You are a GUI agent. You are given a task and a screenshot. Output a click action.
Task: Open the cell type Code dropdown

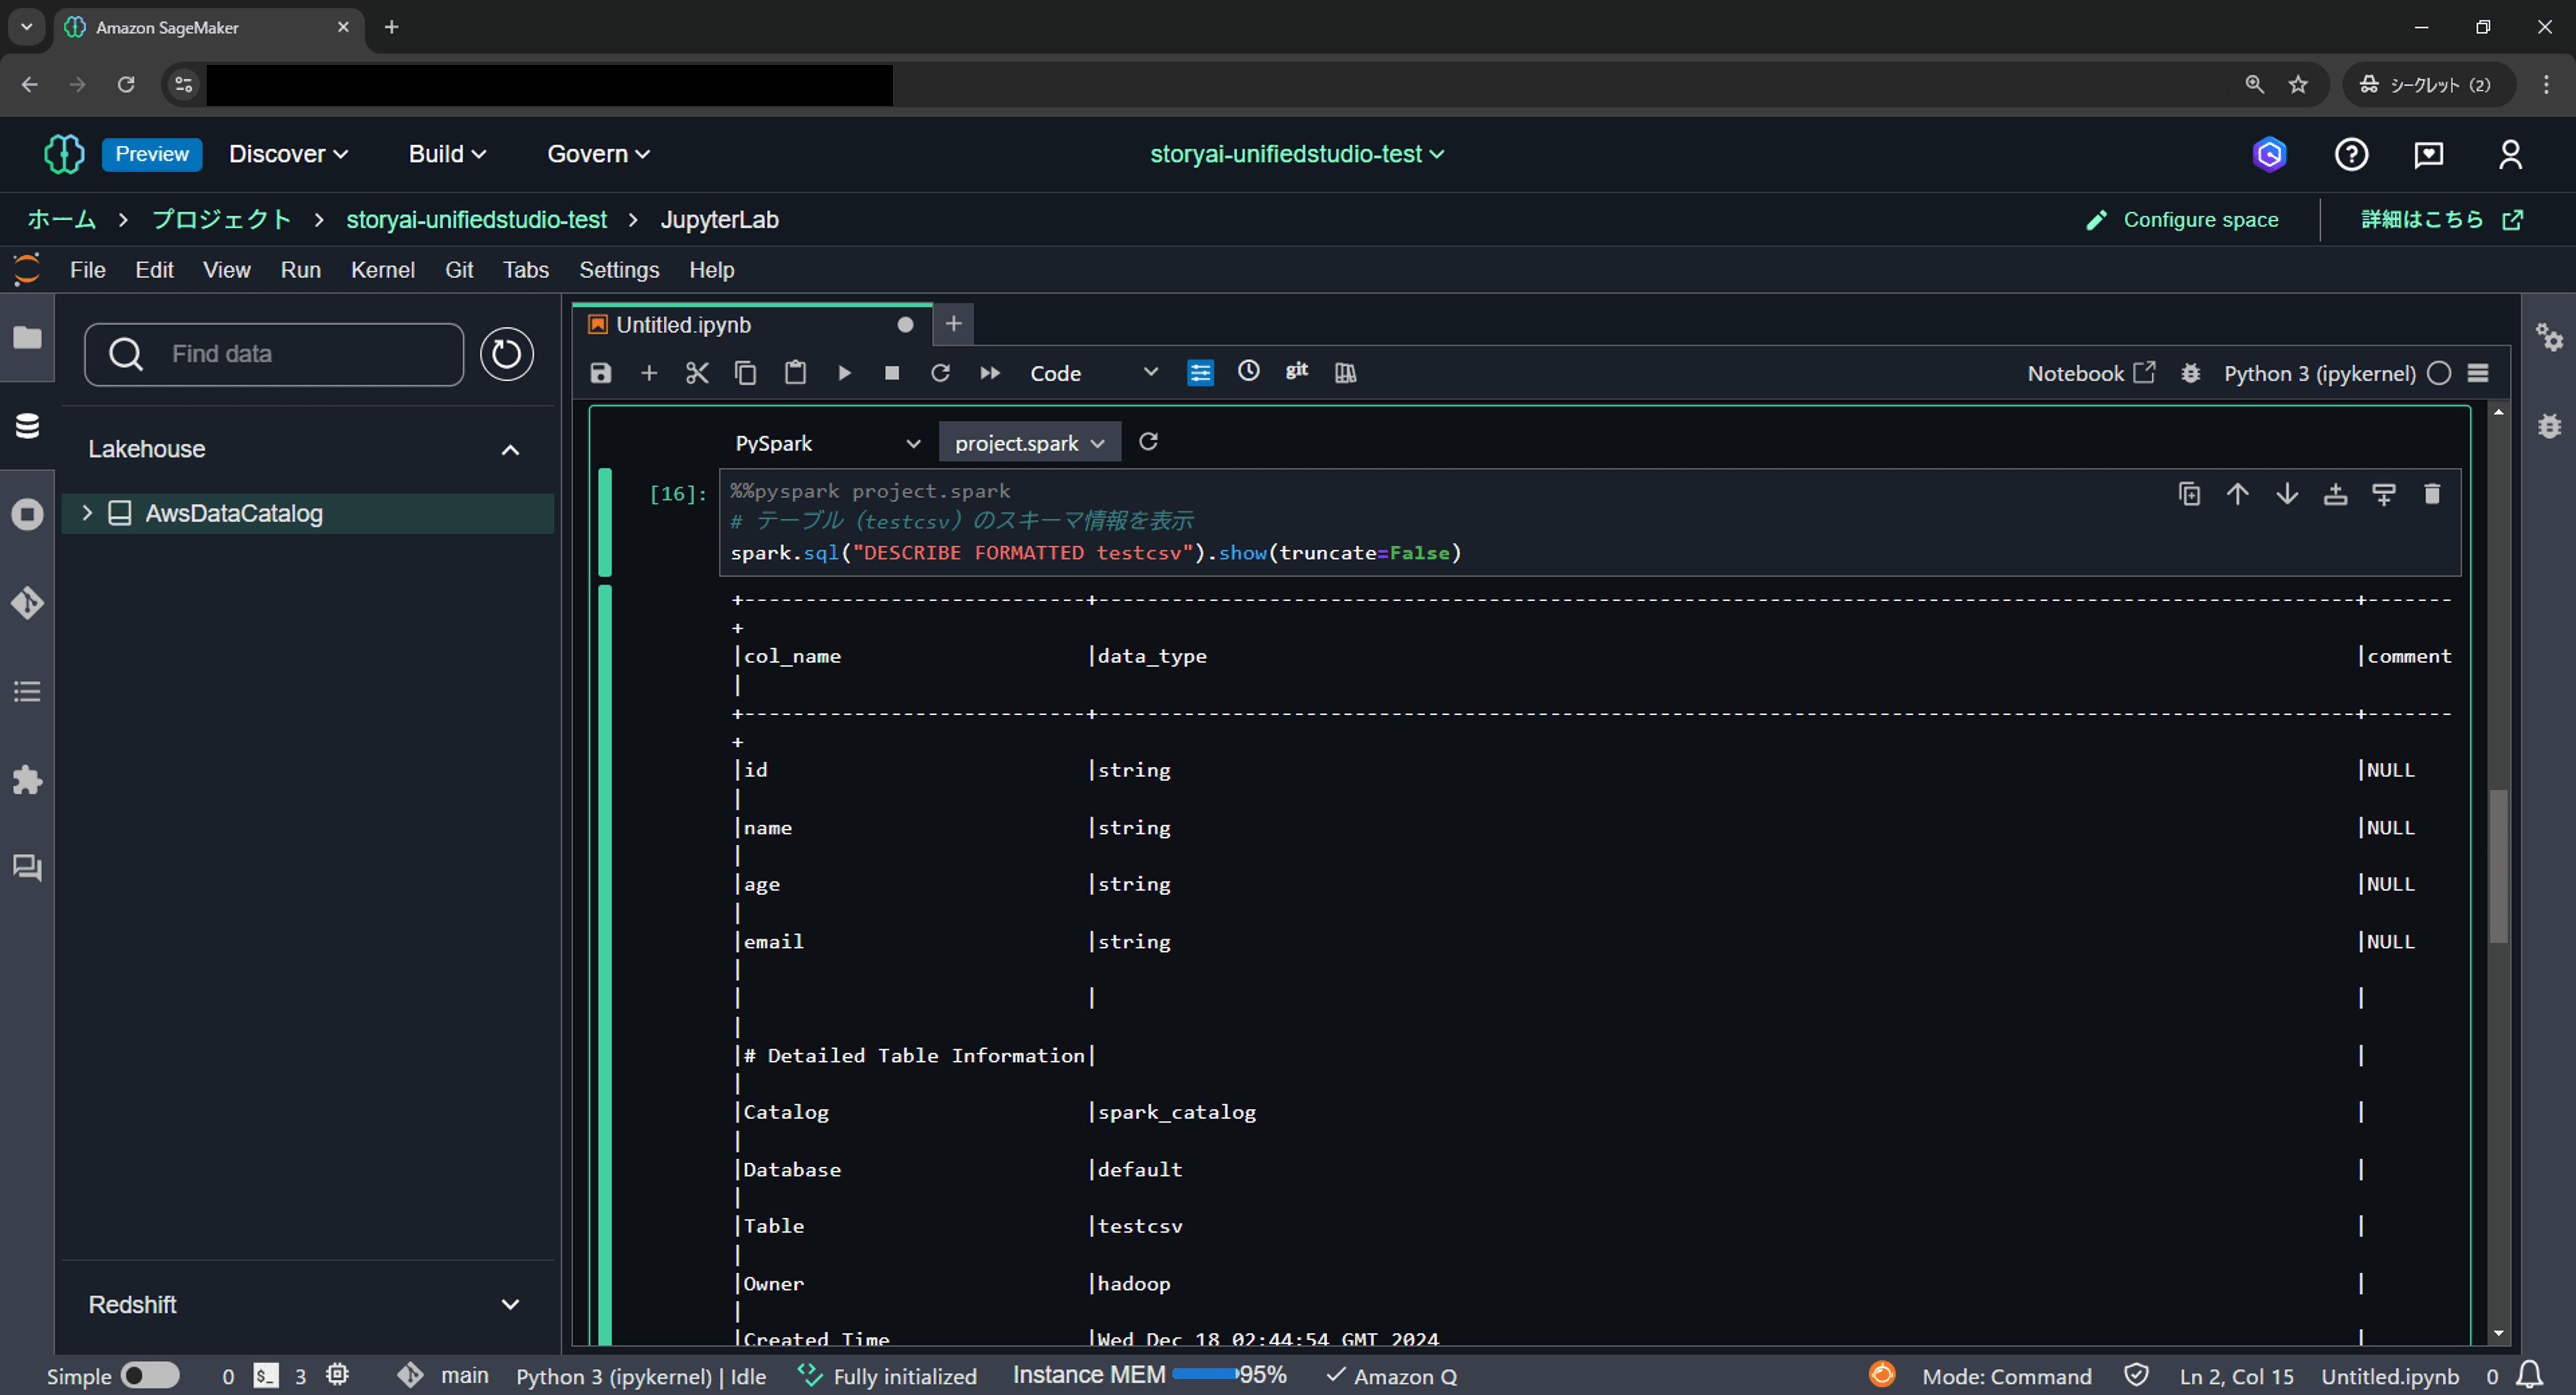tap(1094, 373)
